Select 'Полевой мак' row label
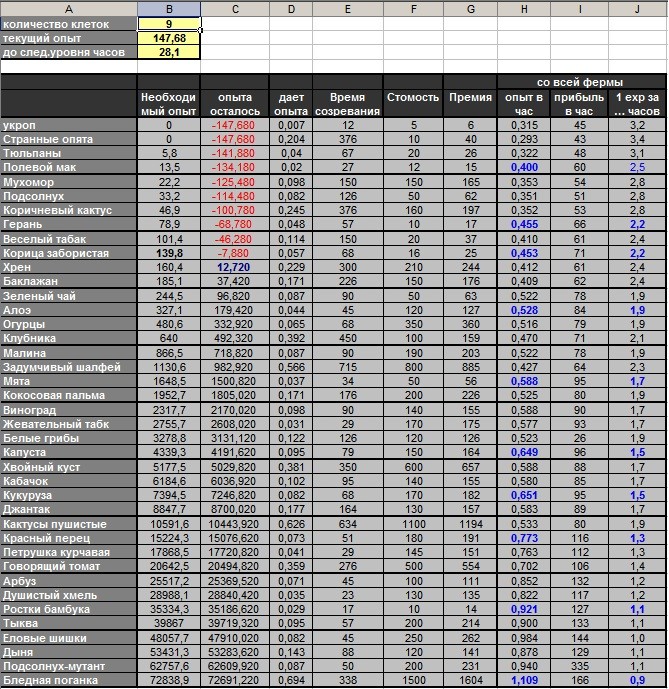This screenshot has width=669, height=689. [x=69, y=167]
